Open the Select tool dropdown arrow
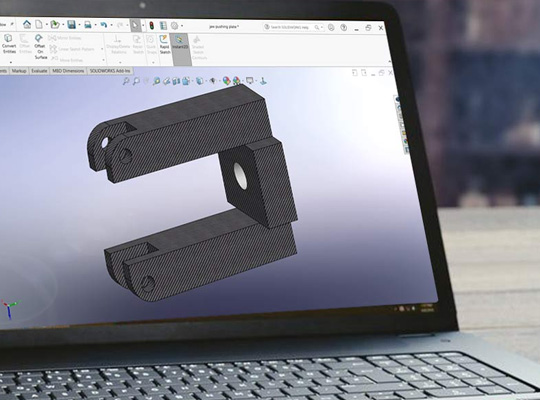The image size is (540, 400). pos(143,26)
